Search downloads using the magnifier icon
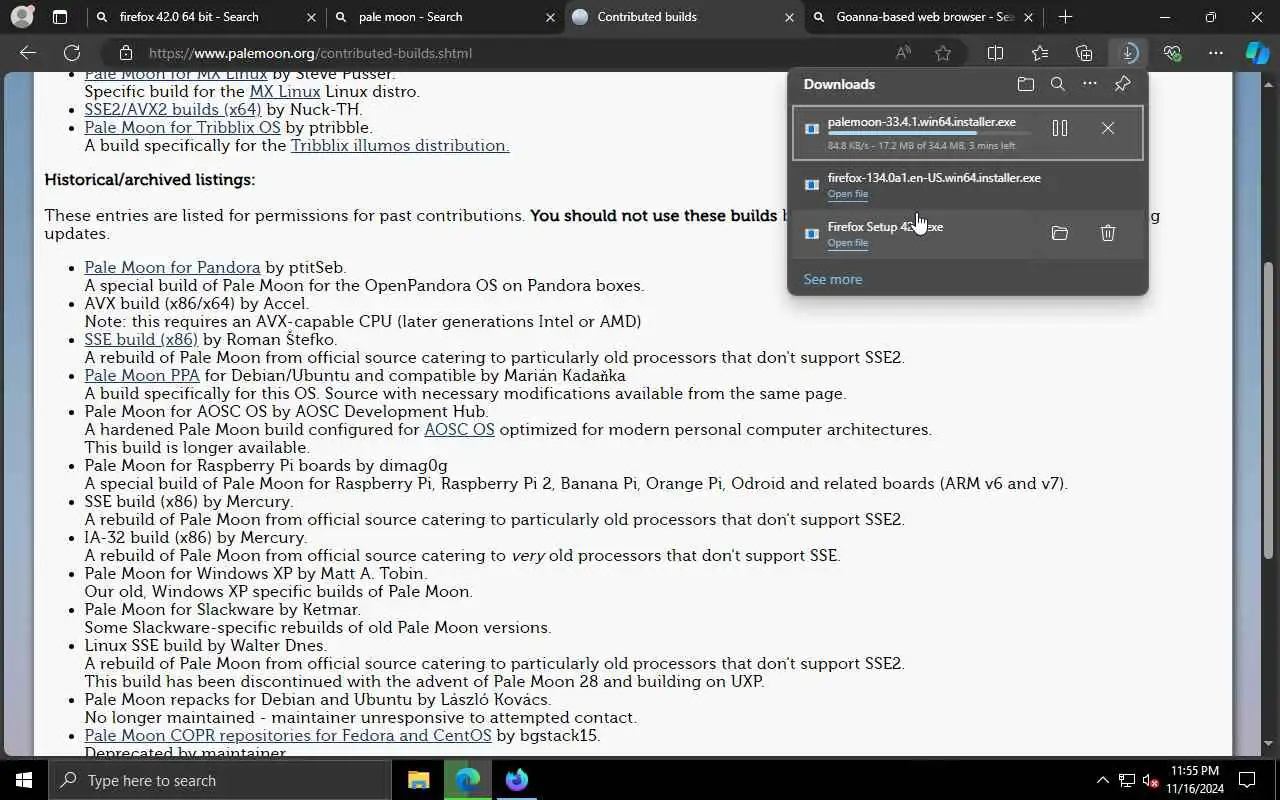This screenshot has width=1280, height=800. point(1057,84)
